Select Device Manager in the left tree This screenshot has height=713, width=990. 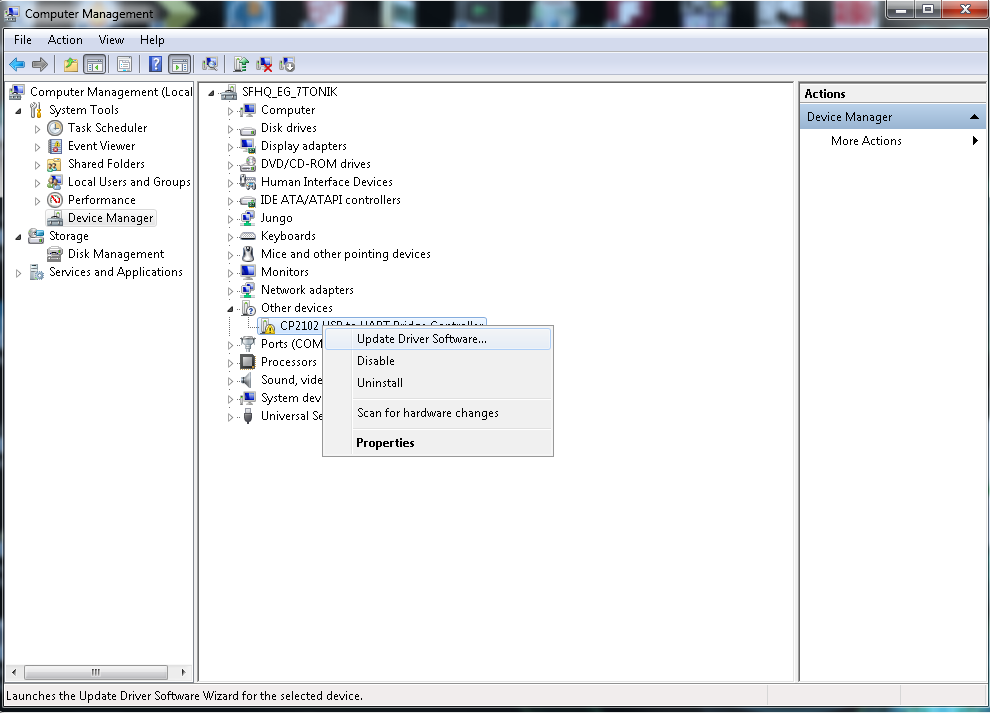pos(110,219)
